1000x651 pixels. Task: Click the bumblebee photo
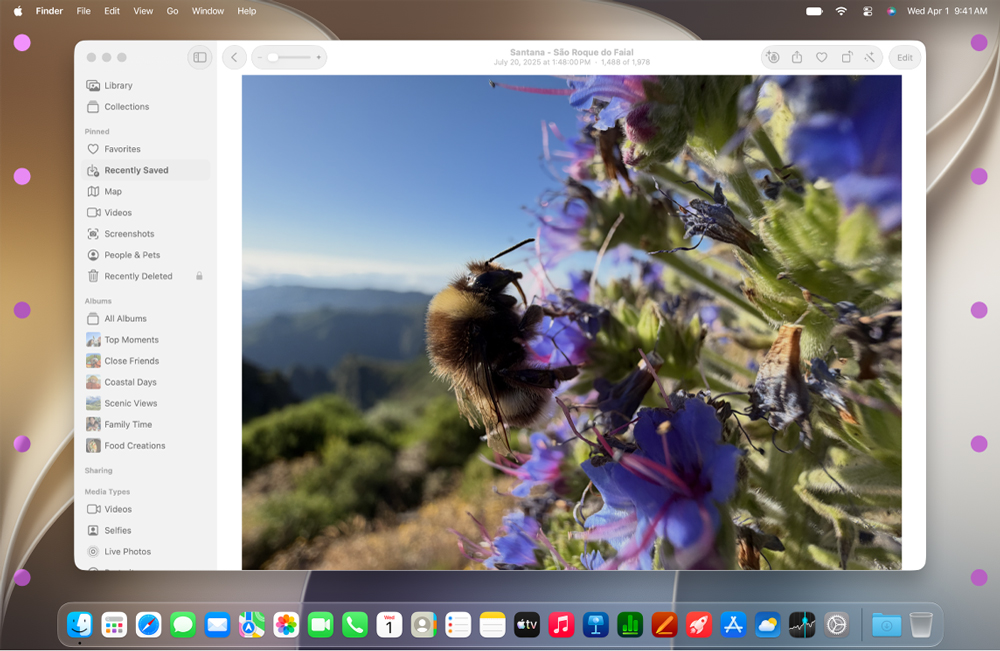571,323
